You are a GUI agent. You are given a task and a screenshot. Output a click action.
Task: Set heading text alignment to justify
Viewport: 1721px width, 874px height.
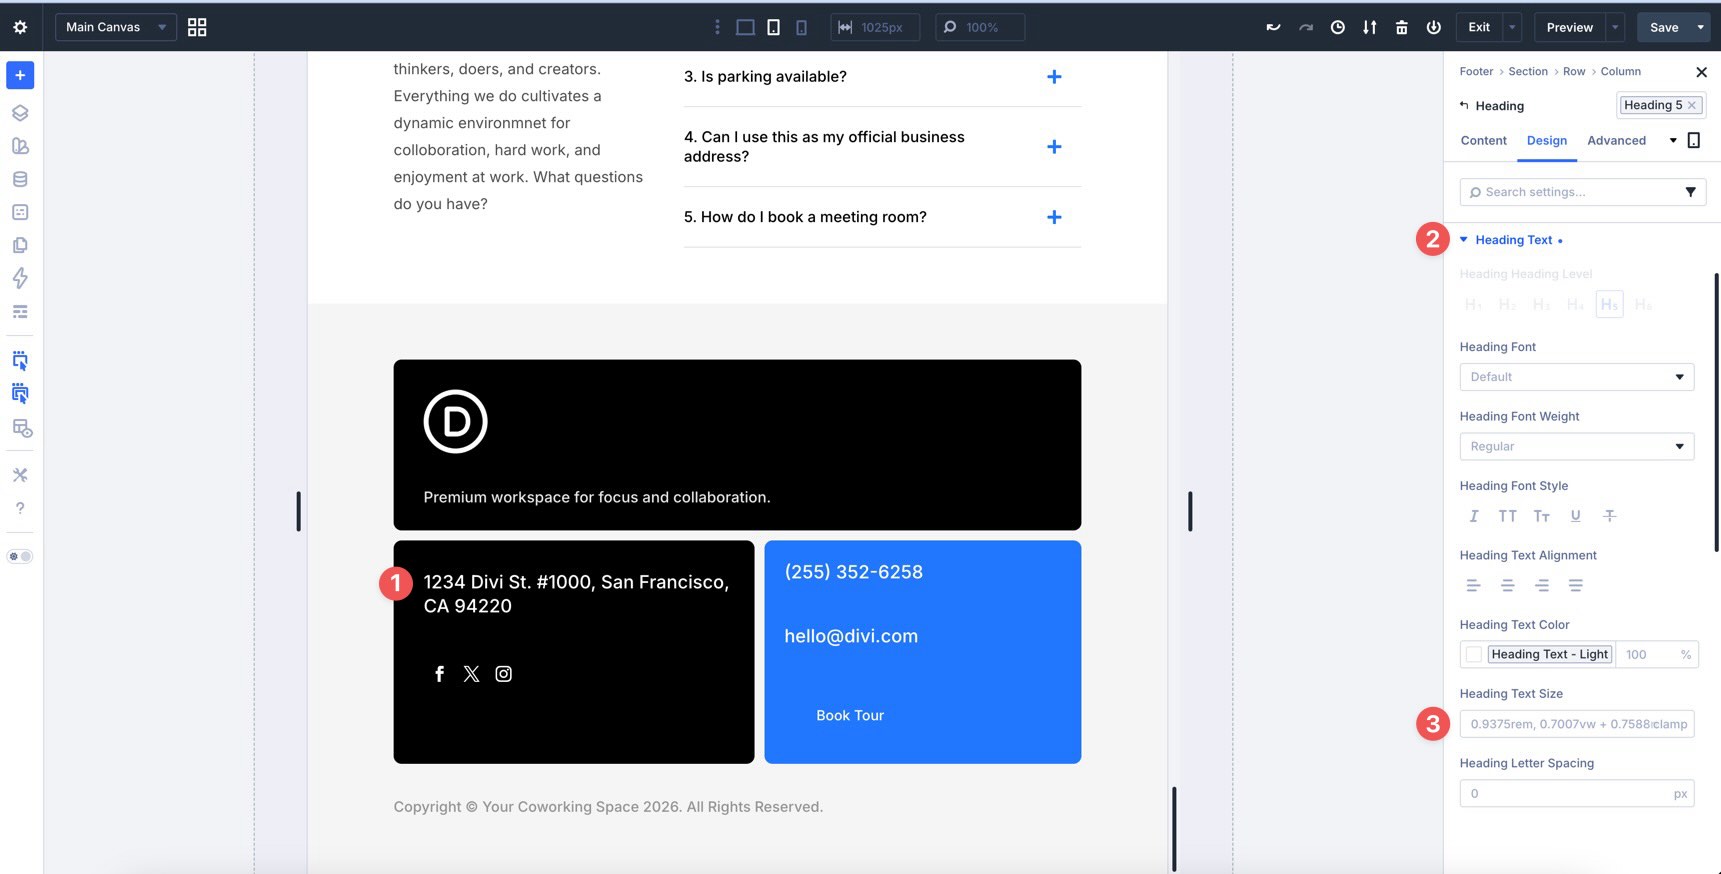[1576, 585]
